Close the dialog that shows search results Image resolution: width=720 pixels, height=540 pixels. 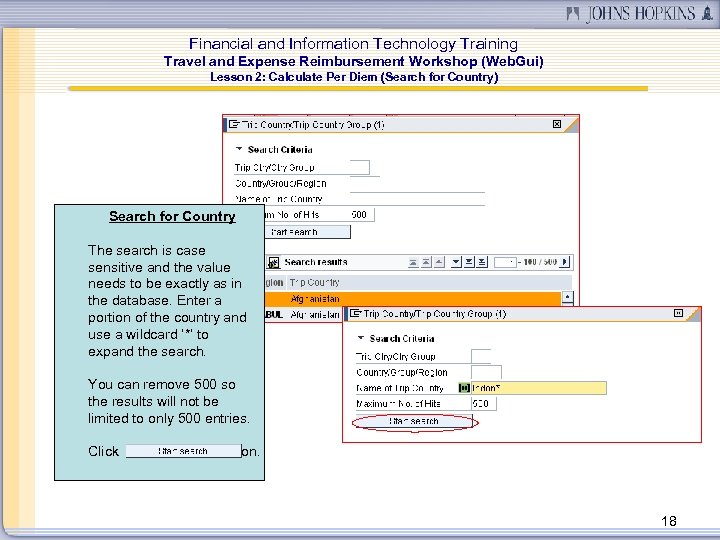[557, 124]
